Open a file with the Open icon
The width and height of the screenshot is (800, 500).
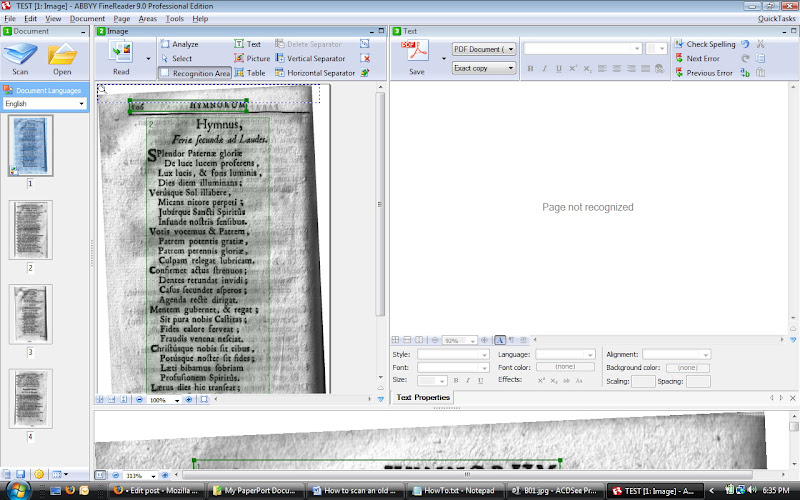coord(62,59)
